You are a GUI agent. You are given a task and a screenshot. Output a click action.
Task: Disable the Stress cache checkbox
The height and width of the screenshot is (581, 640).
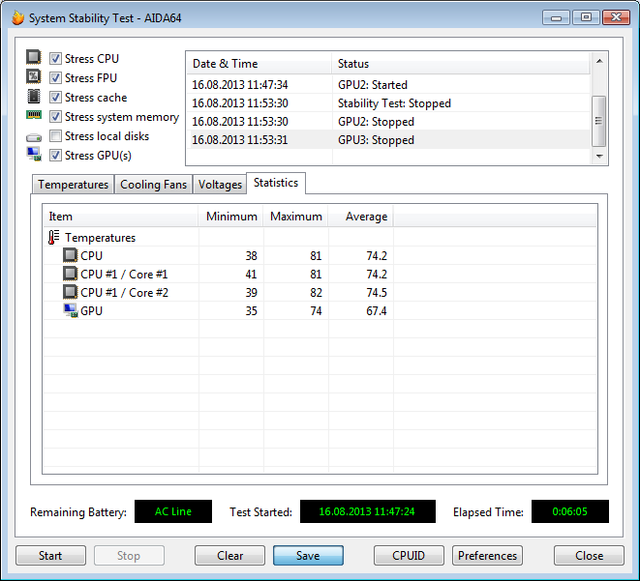tap(56, 98)
